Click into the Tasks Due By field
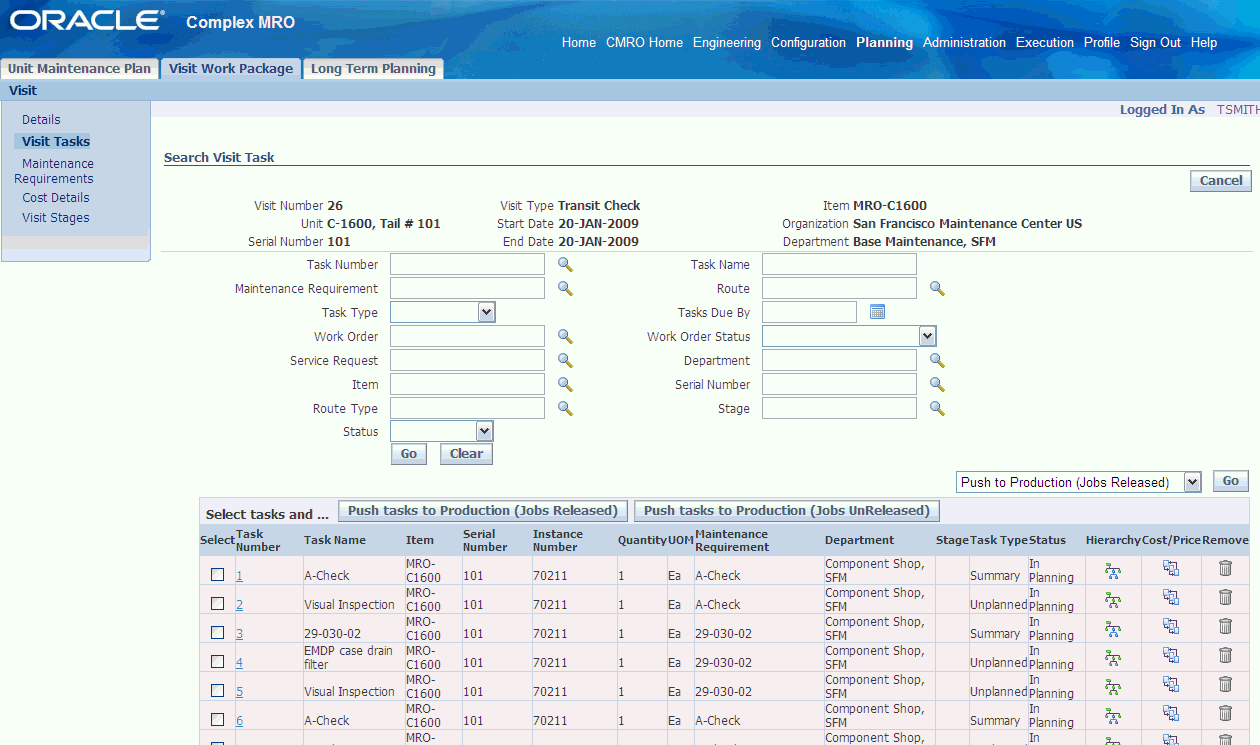 click(x=809, y=312)
